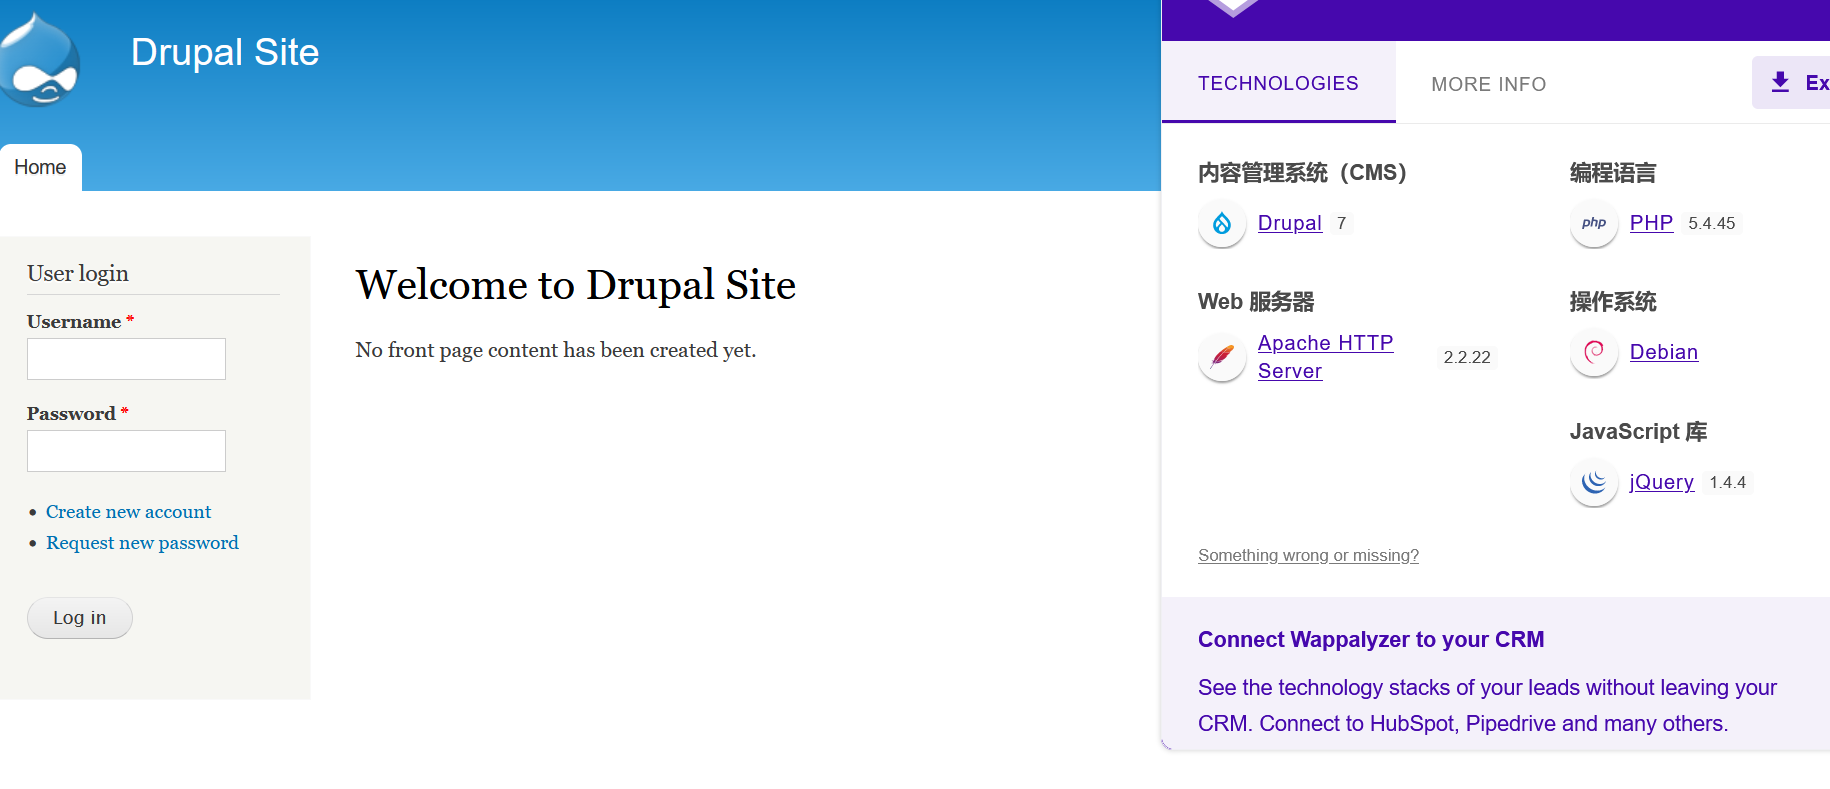Click the Drupal drop logo in the header
Viewport: 1830px width, 789px height.
click(x=40, y=60)
